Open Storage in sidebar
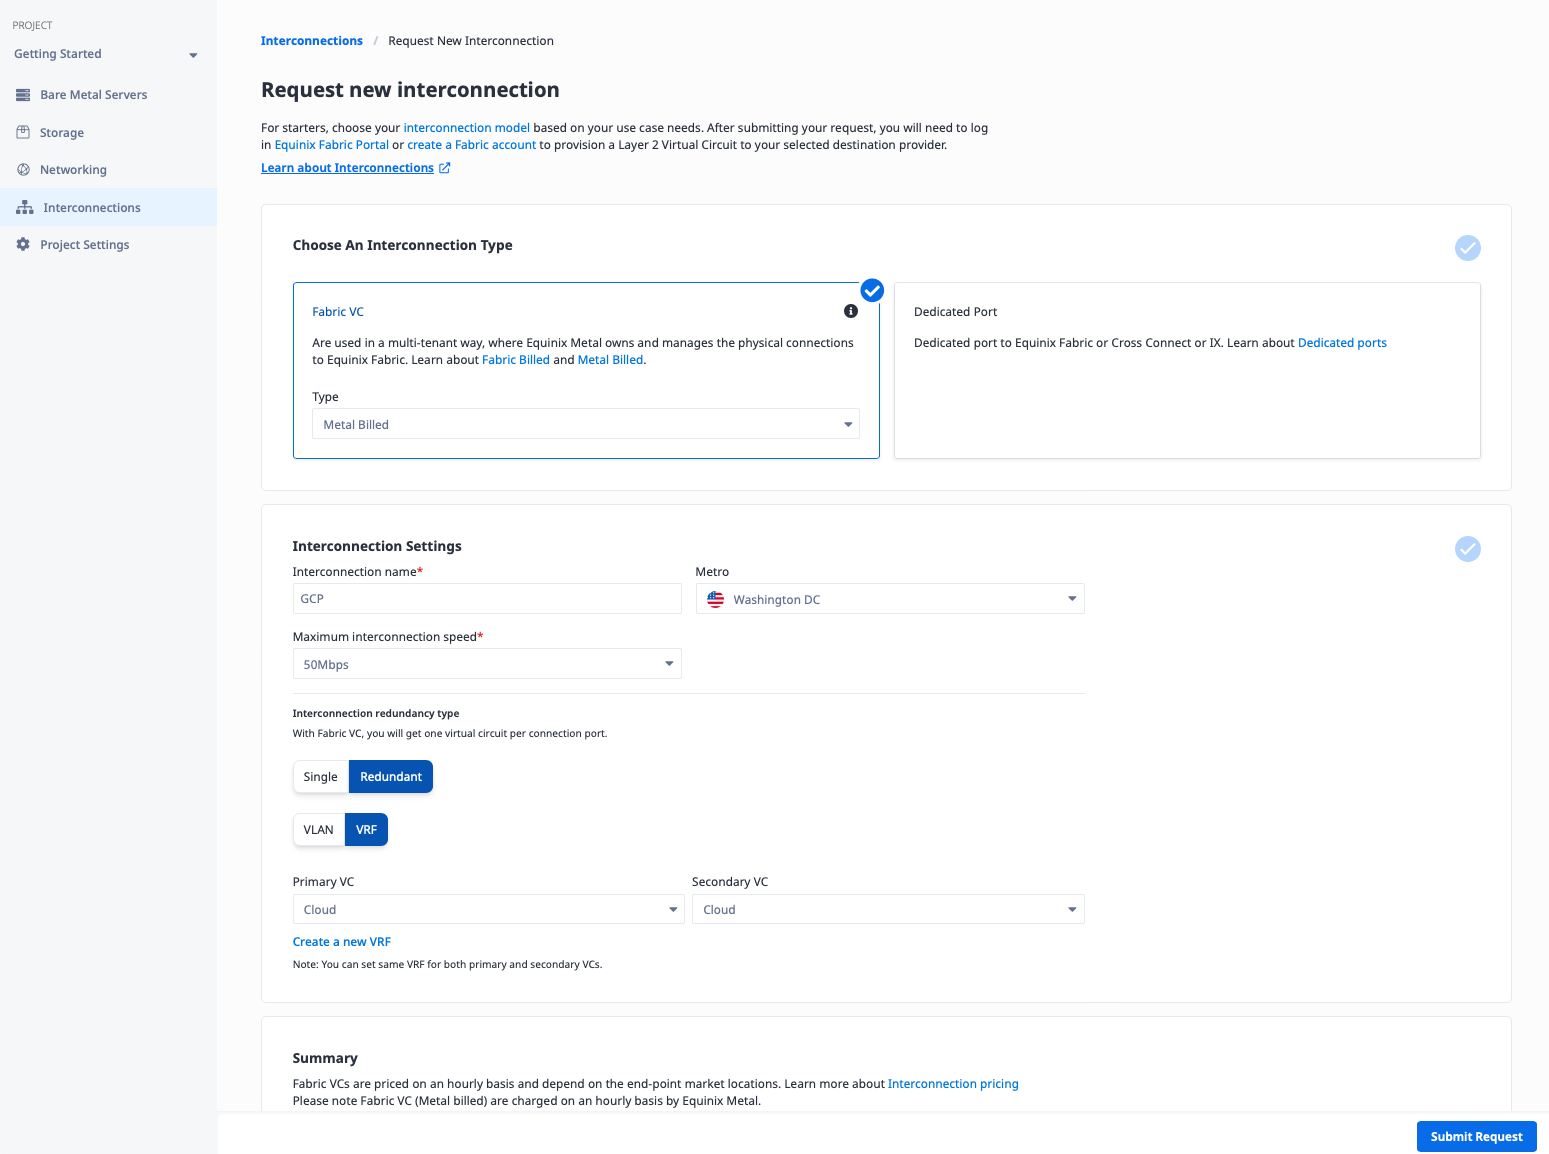 pos(108,132)
